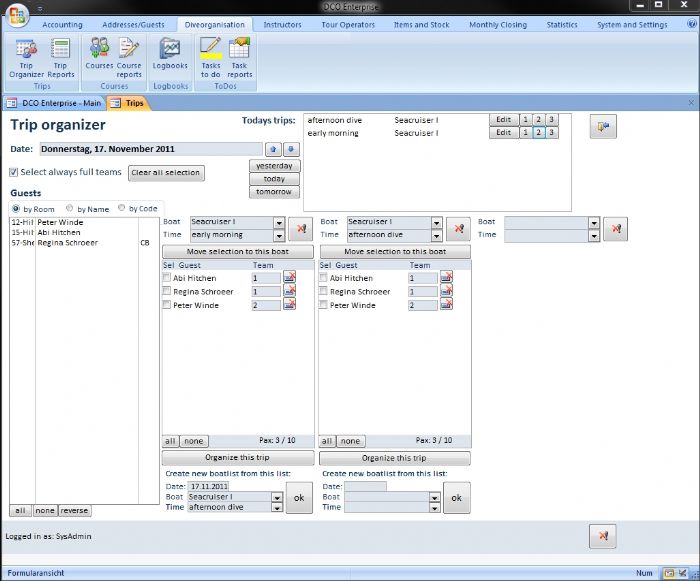Click the close form icon at bottom right

click(603, 536)
